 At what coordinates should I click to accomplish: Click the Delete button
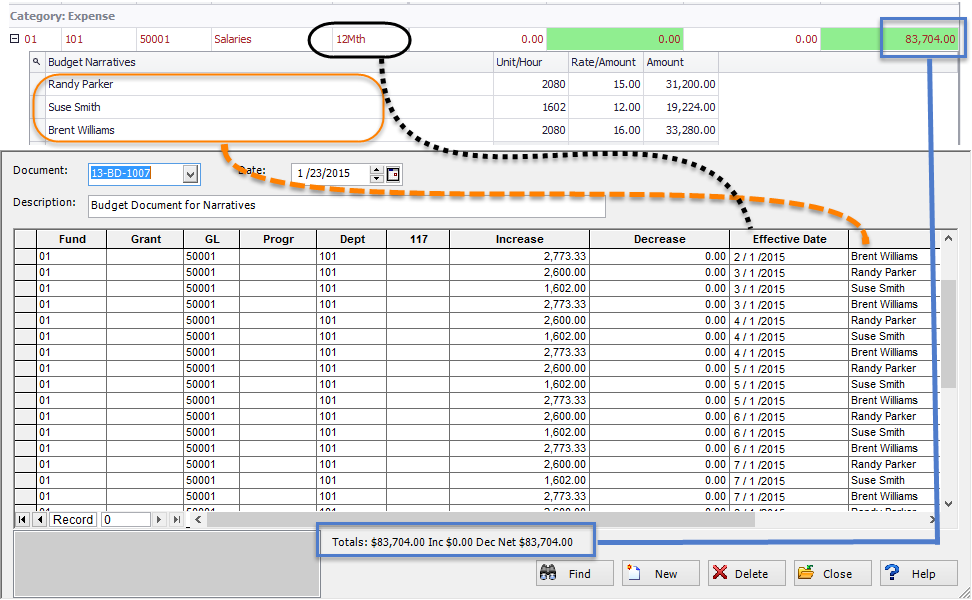coord(740,574)
